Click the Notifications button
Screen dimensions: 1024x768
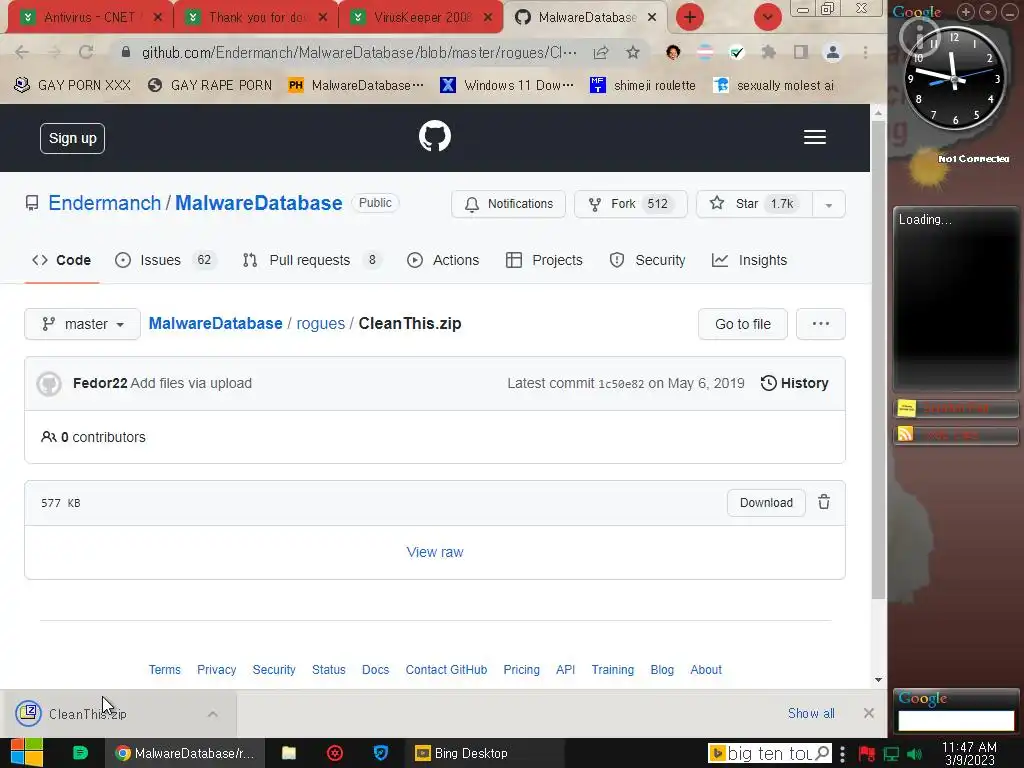[x=508, y=204]
